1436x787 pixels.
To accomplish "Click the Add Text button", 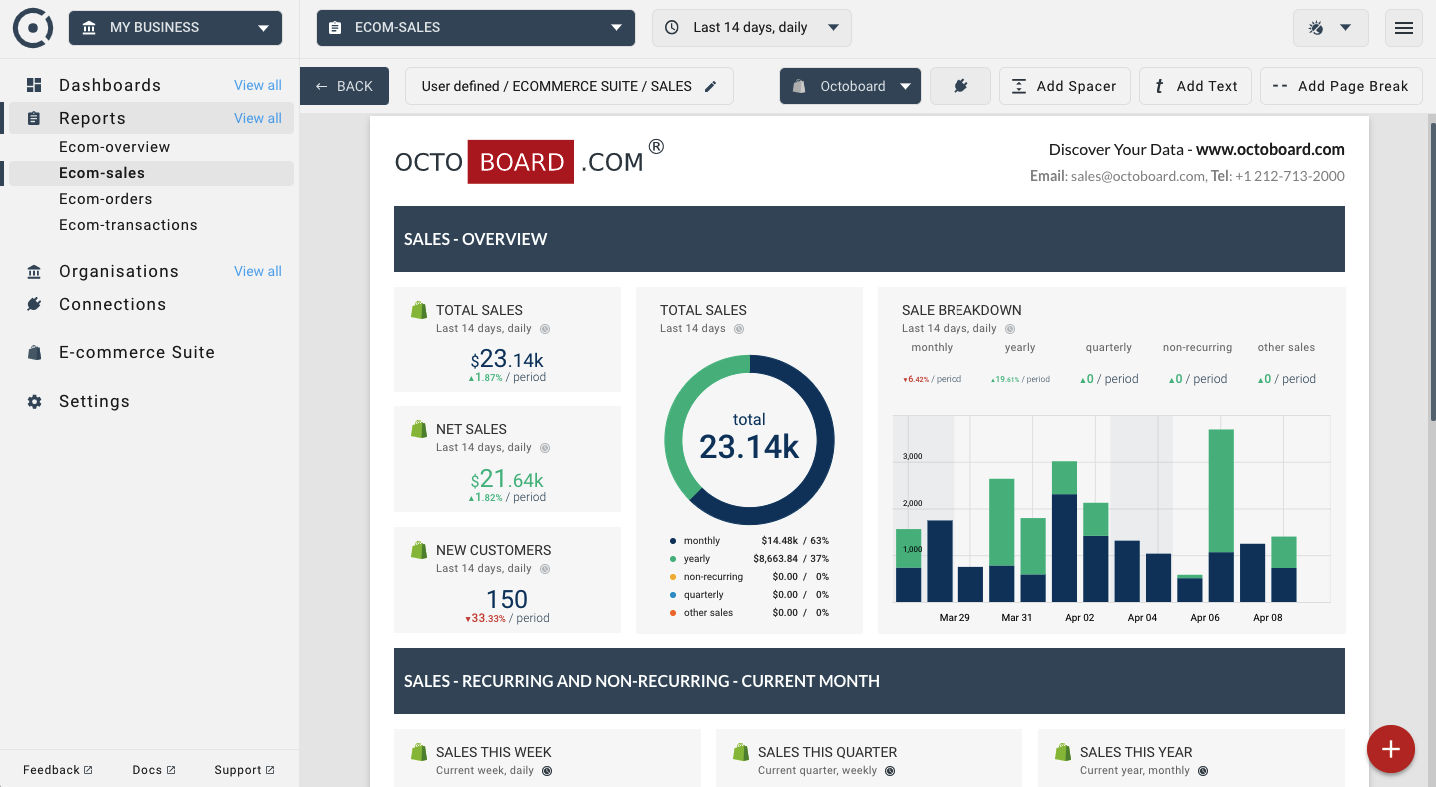I will point(1195,86).
